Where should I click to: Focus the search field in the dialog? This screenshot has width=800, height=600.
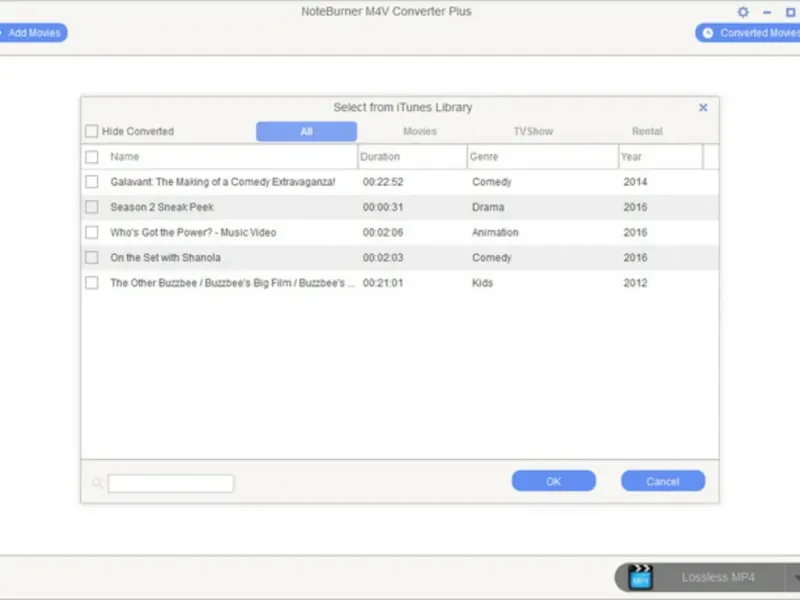171,483
